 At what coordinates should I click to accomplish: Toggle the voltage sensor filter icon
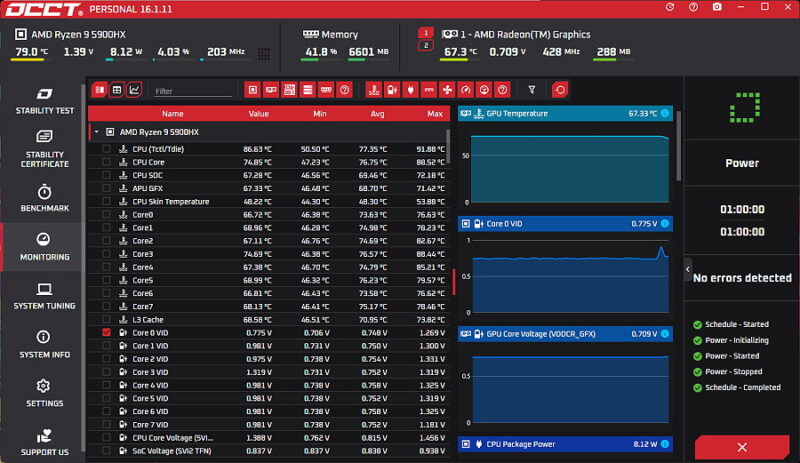[x=392, y=90]
